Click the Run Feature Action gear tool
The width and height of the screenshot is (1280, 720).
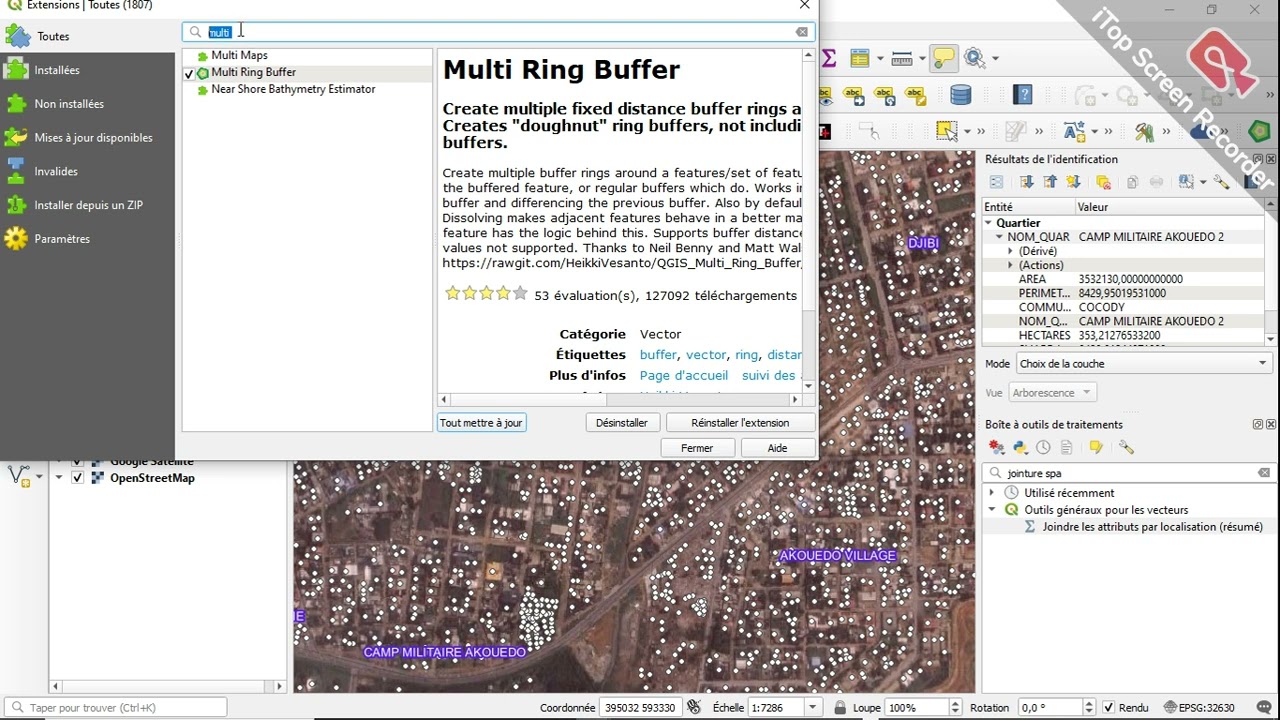pos(975,59)
